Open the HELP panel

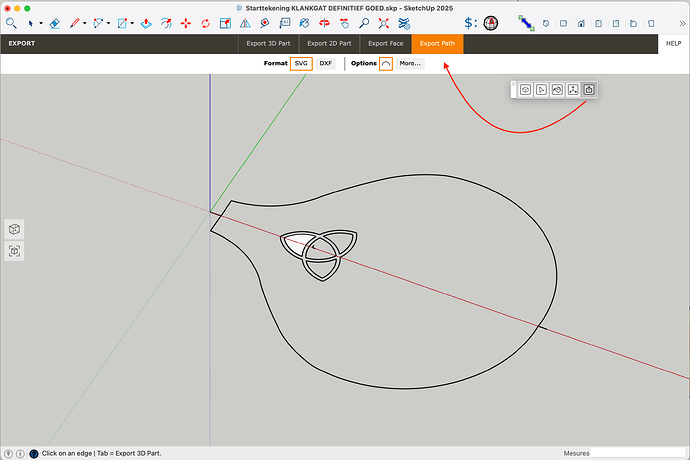(x=673, y=44)
